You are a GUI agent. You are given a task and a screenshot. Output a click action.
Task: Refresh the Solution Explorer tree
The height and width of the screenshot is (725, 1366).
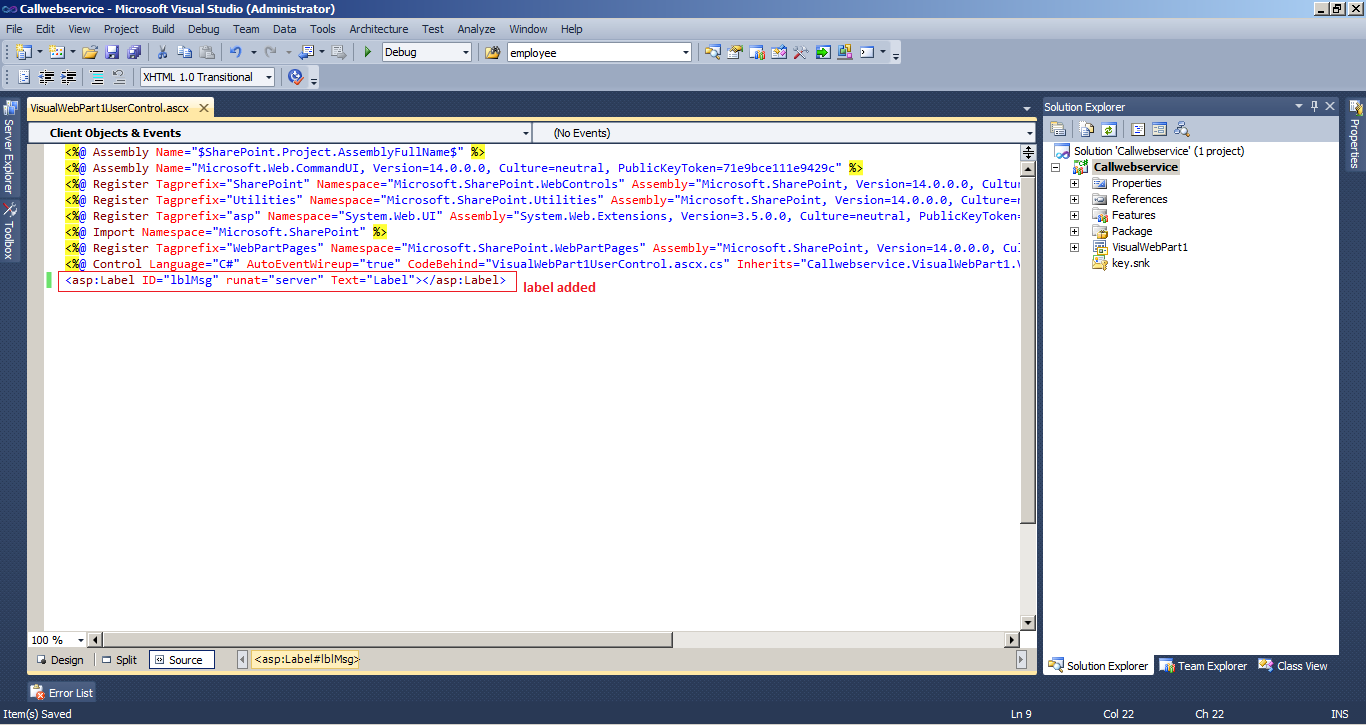(1109, 129)
